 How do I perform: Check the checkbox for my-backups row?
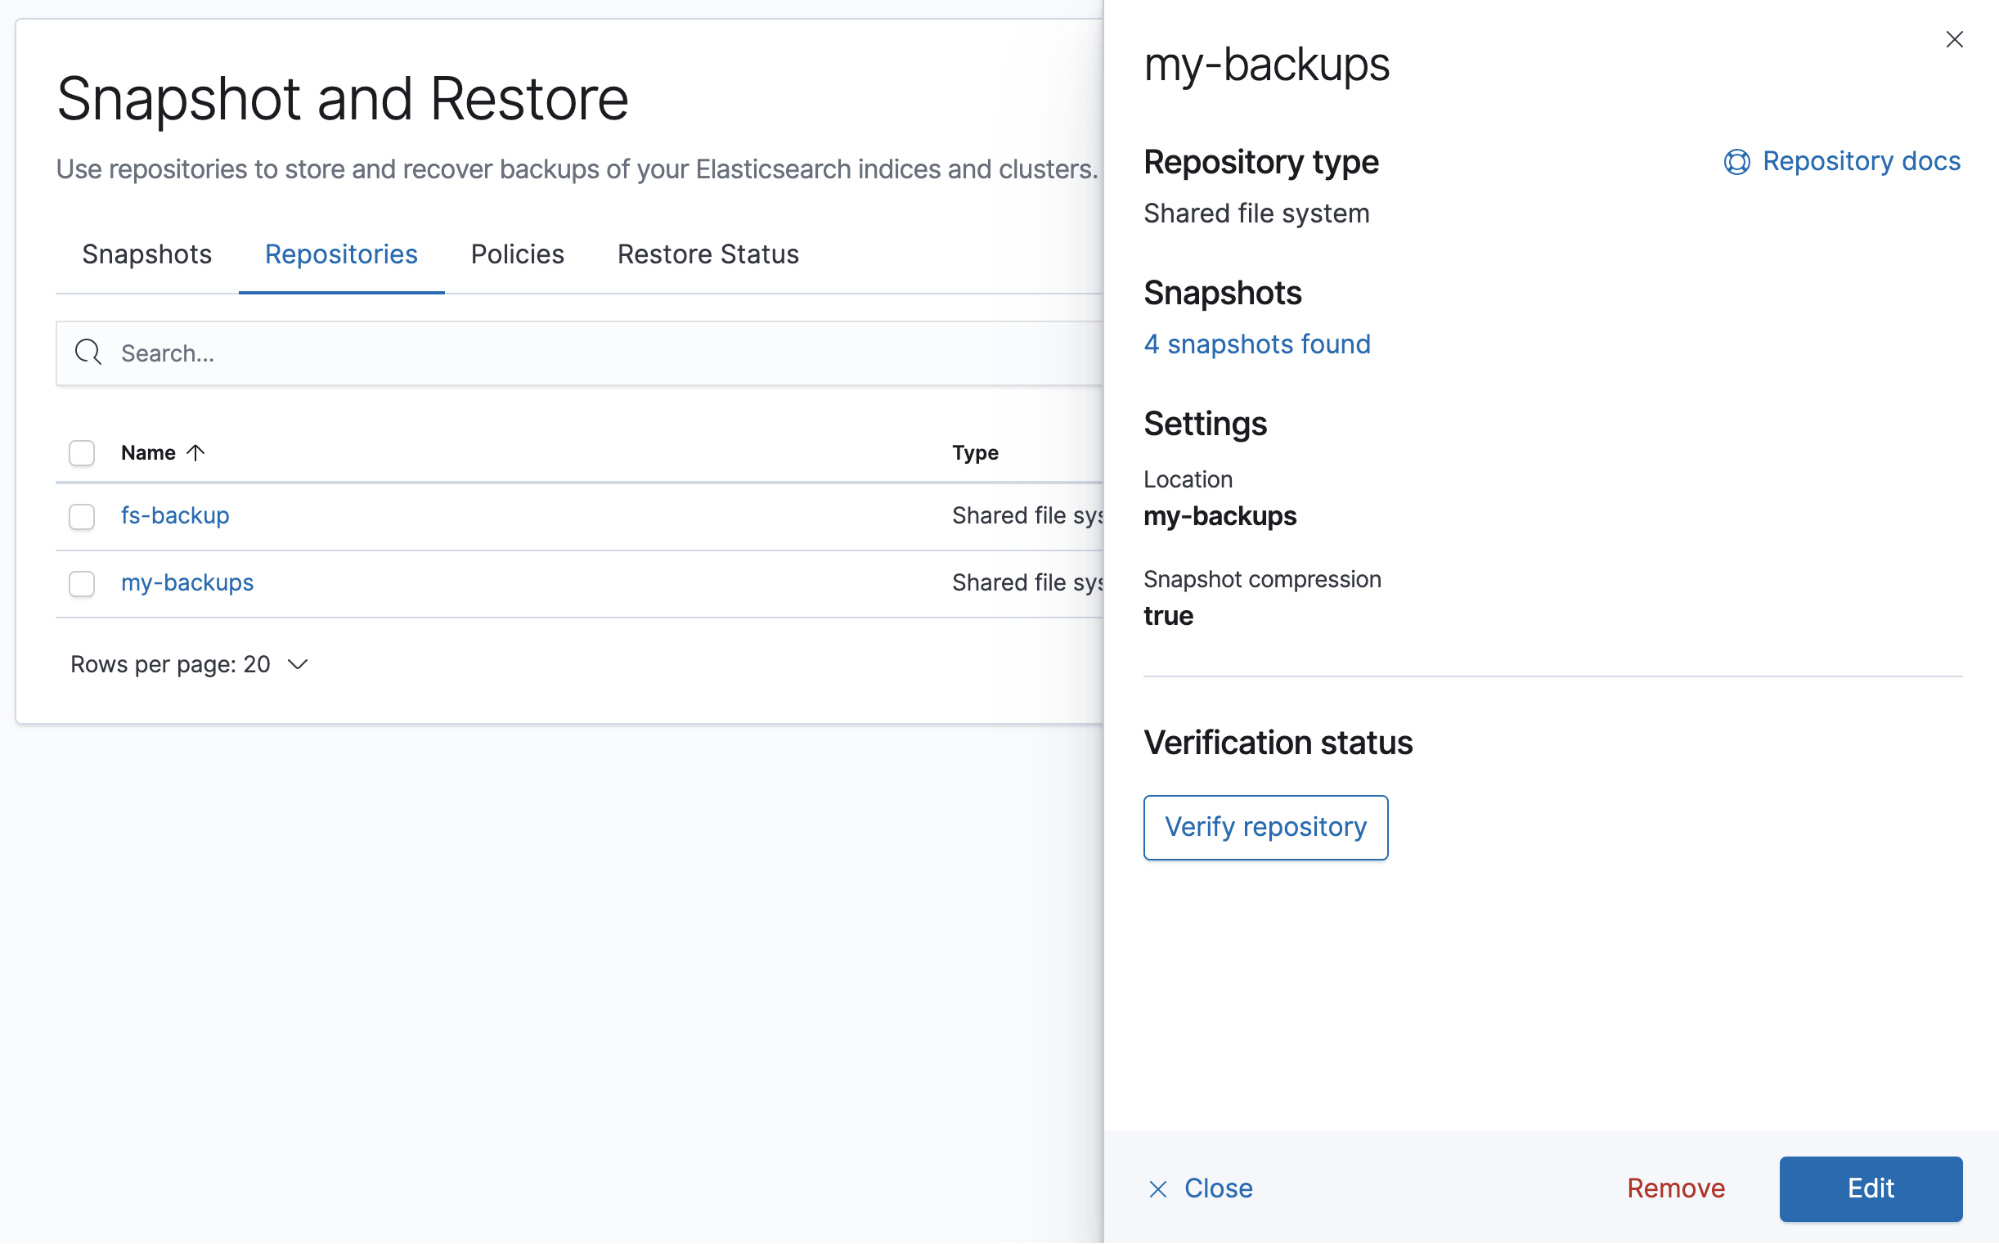(81, 583)
